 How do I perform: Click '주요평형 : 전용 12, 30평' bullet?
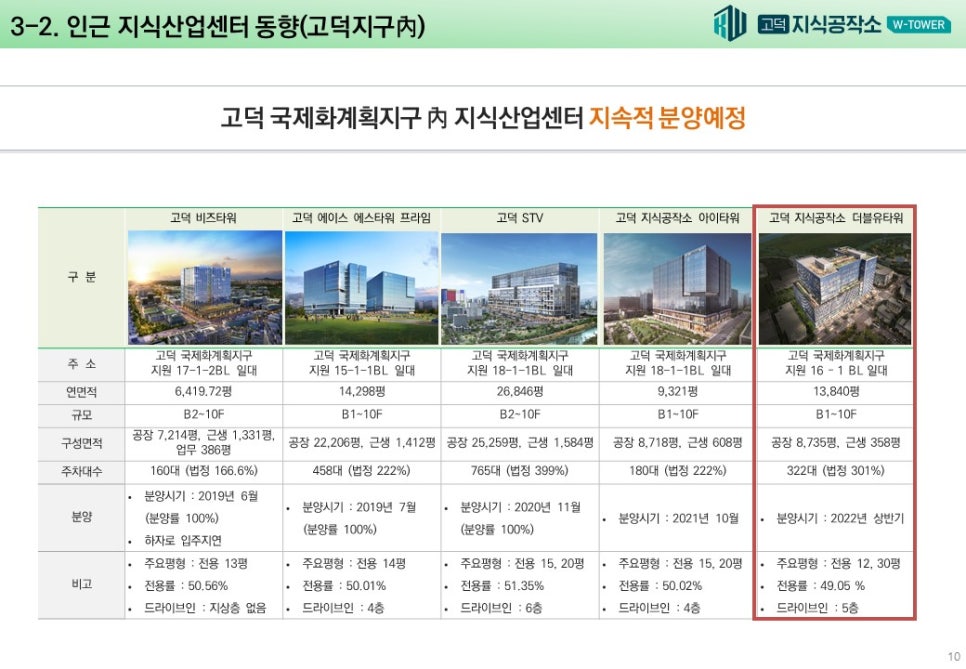(x=838, y=564)
